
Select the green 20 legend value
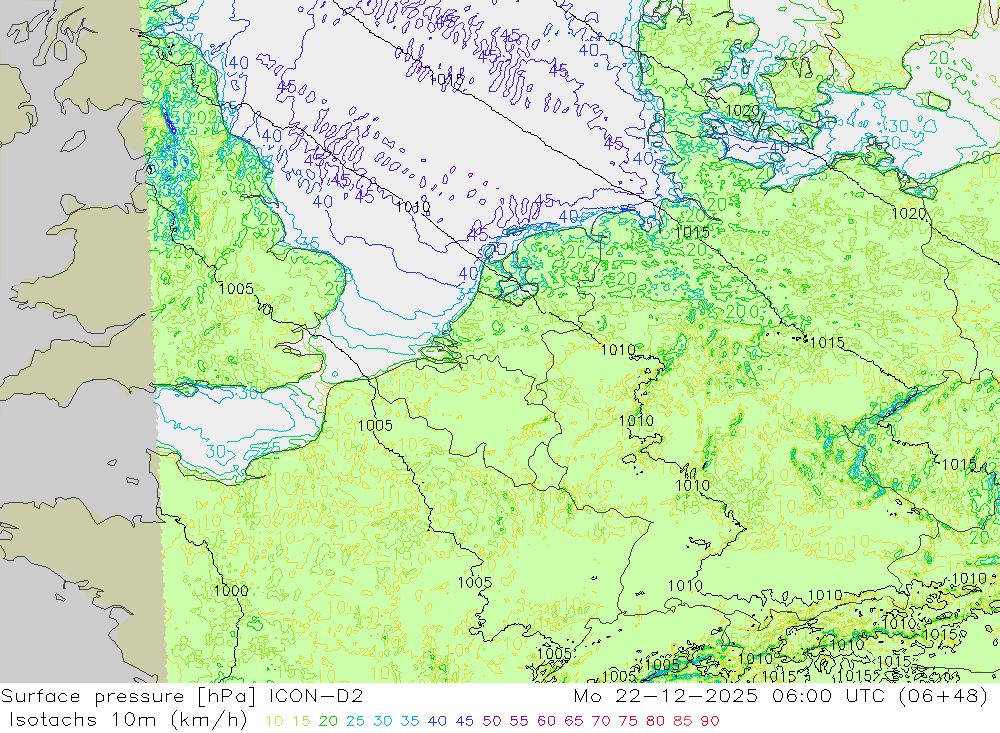[x=328, y=721]
